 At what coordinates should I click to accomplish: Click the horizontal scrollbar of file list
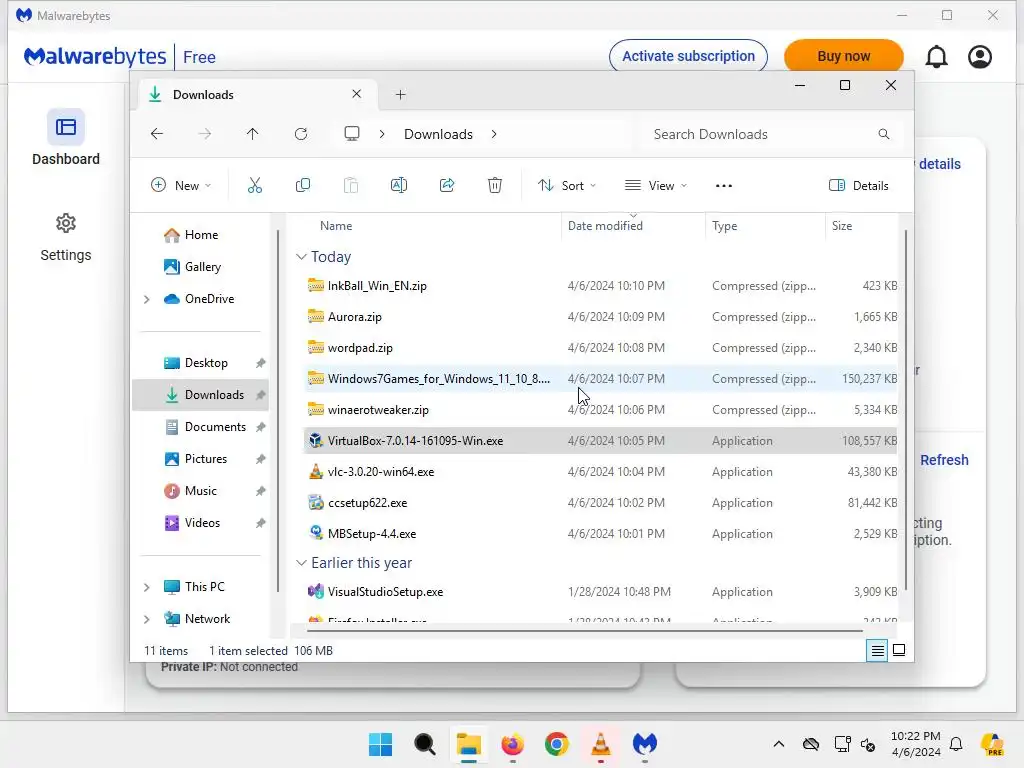[x=584, y=631]
